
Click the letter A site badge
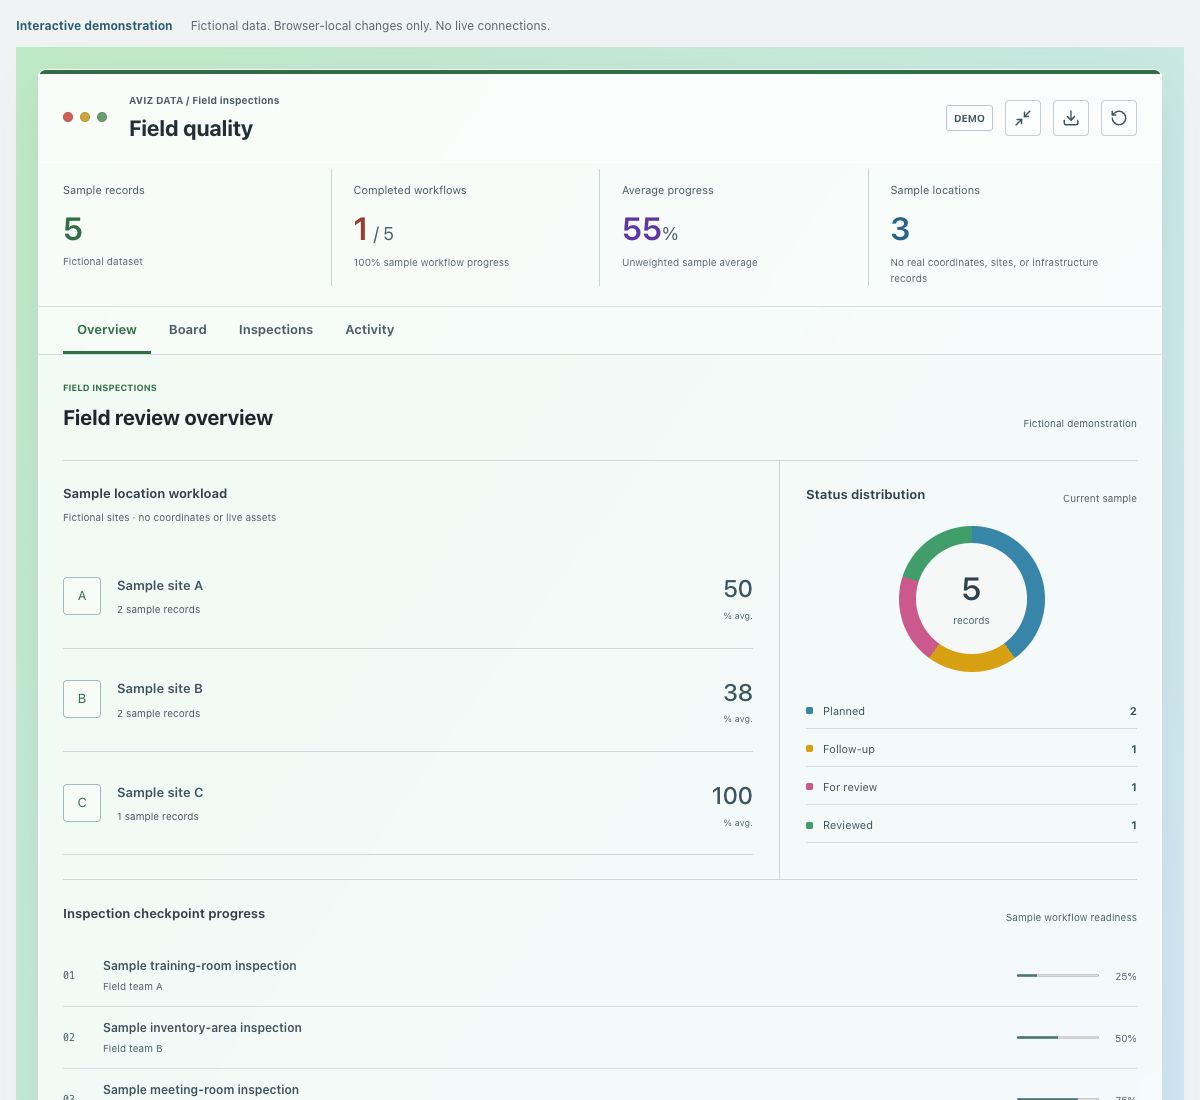82,596
